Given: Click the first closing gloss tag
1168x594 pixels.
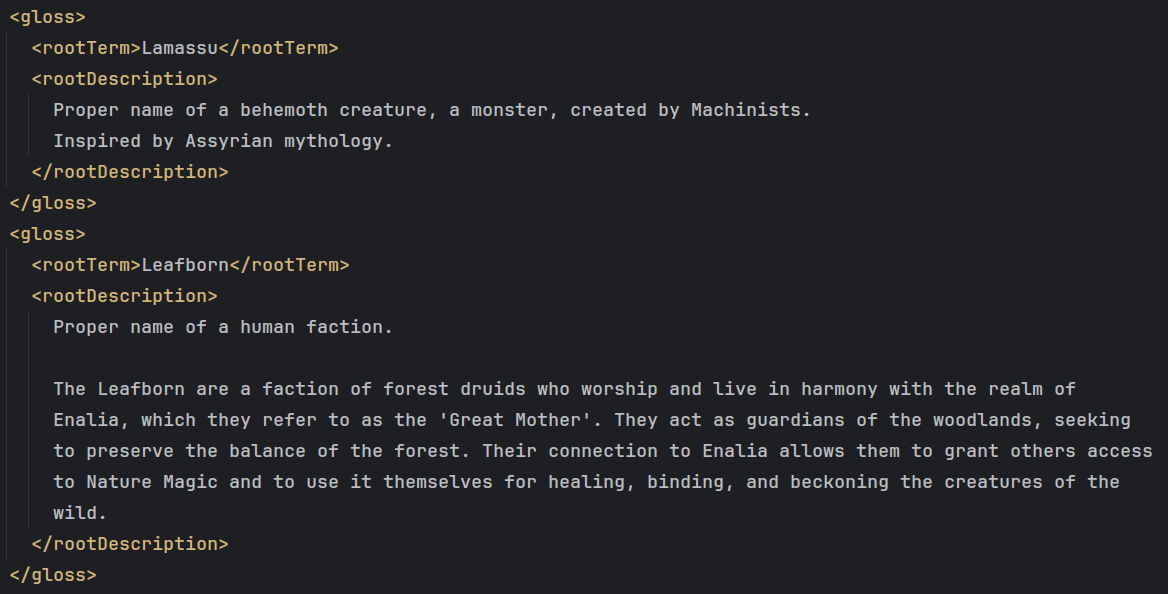Looking at the screenshot, I should point(53,203).
